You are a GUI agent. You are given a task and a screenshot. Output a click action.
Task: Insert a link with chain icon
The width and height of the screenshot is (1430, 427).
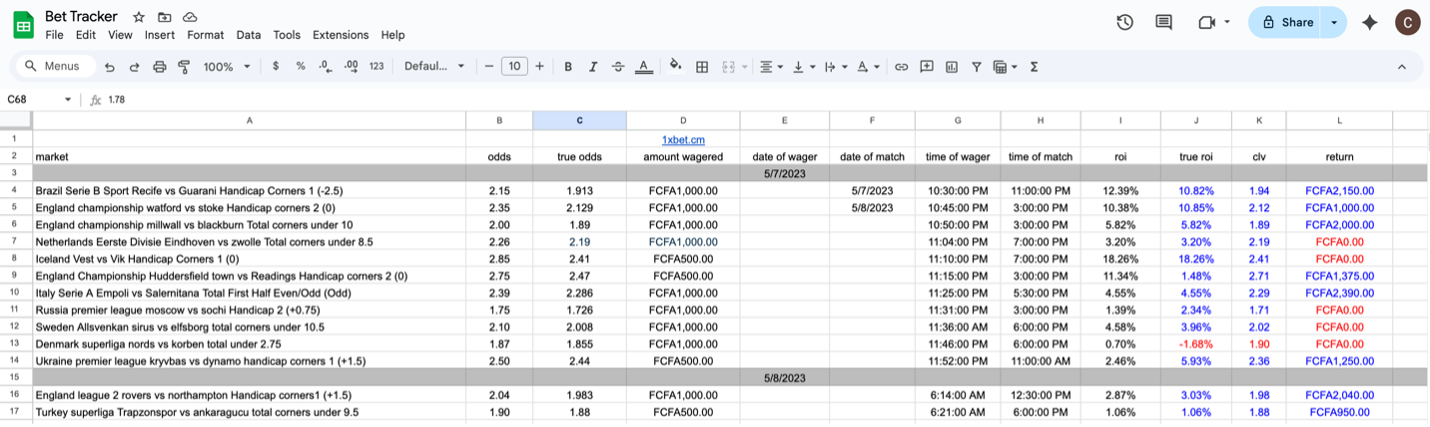click(901, 67)
